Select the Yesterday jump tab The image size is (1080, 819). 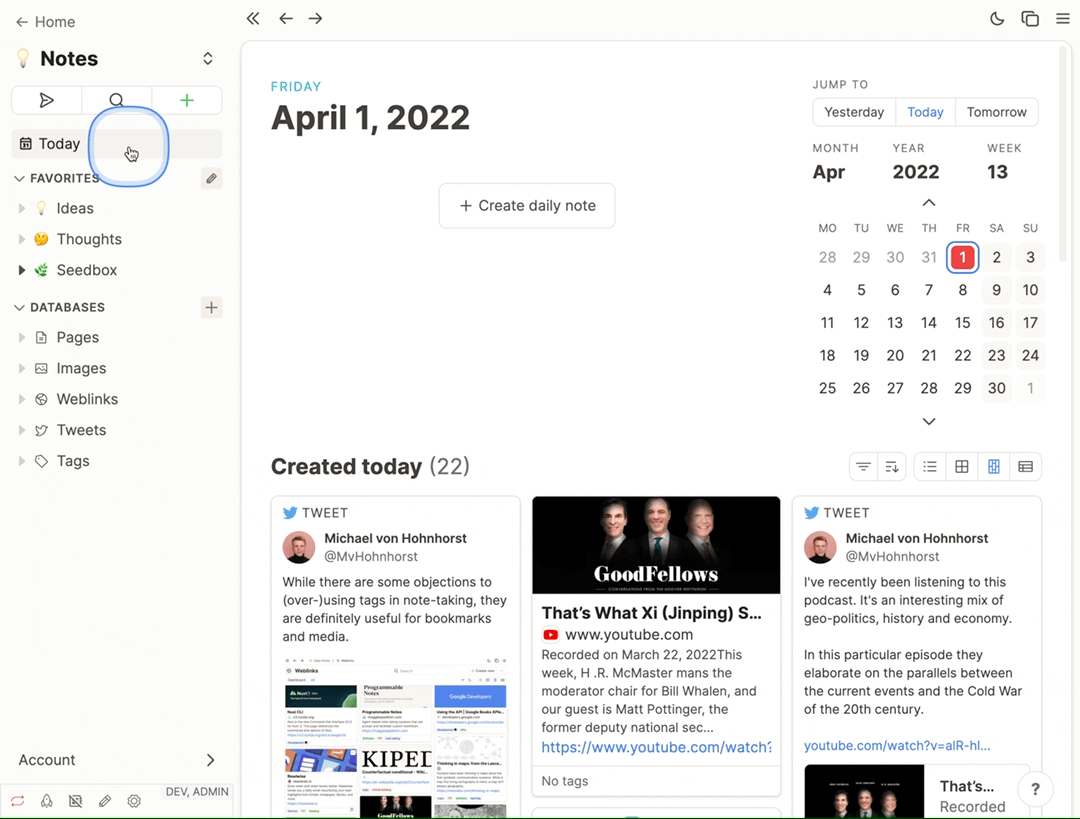click(854, 112)
